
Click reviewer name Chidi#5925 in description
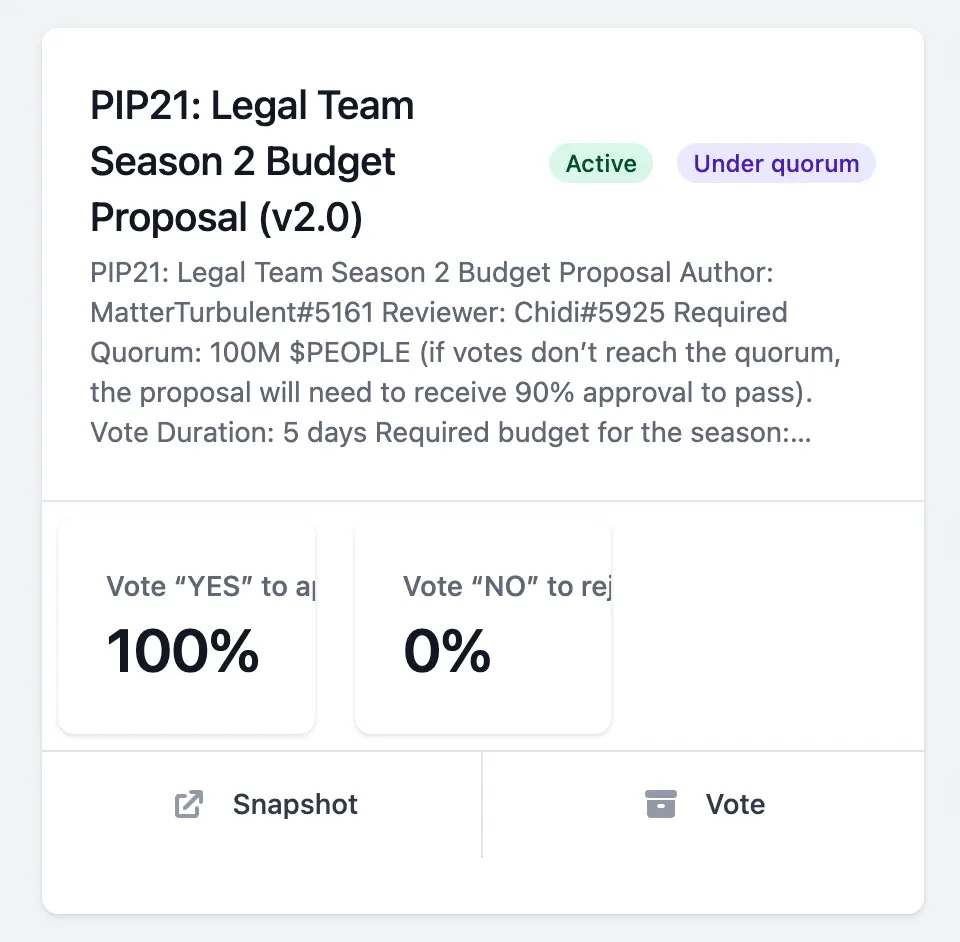click(589, 313)
